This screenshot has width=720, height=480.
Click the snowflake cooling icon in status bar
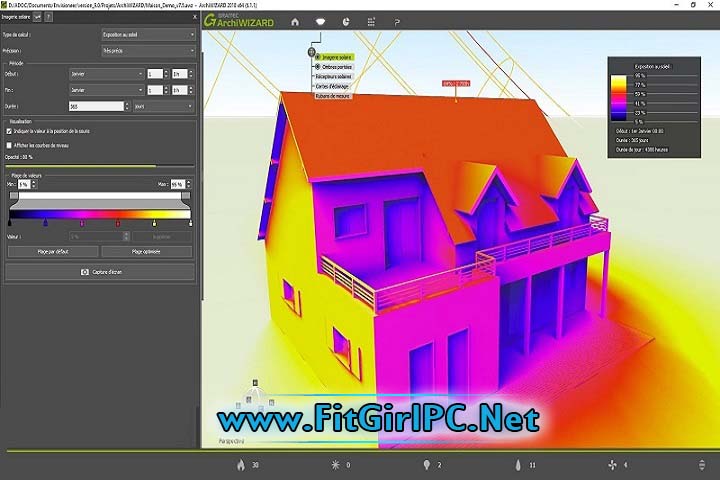pyautogui.click(x=334, y=465)
